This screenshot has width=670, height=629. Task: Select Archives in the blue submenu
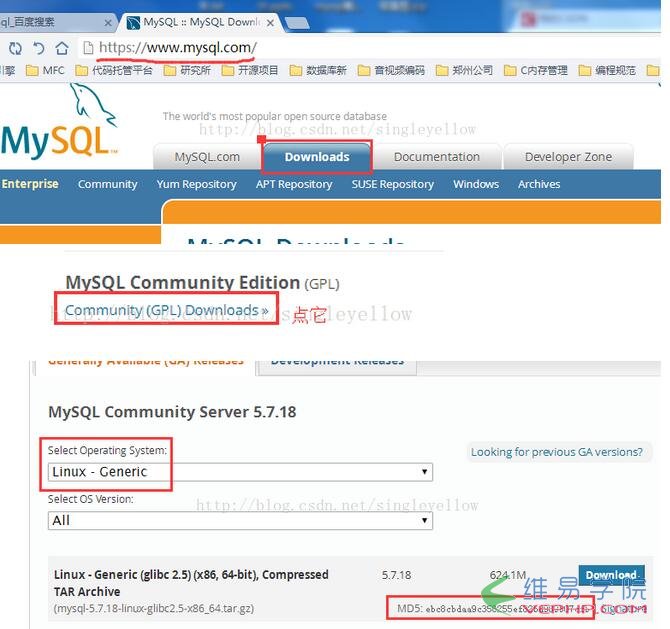pyautogui.click(x=539, y=184)
